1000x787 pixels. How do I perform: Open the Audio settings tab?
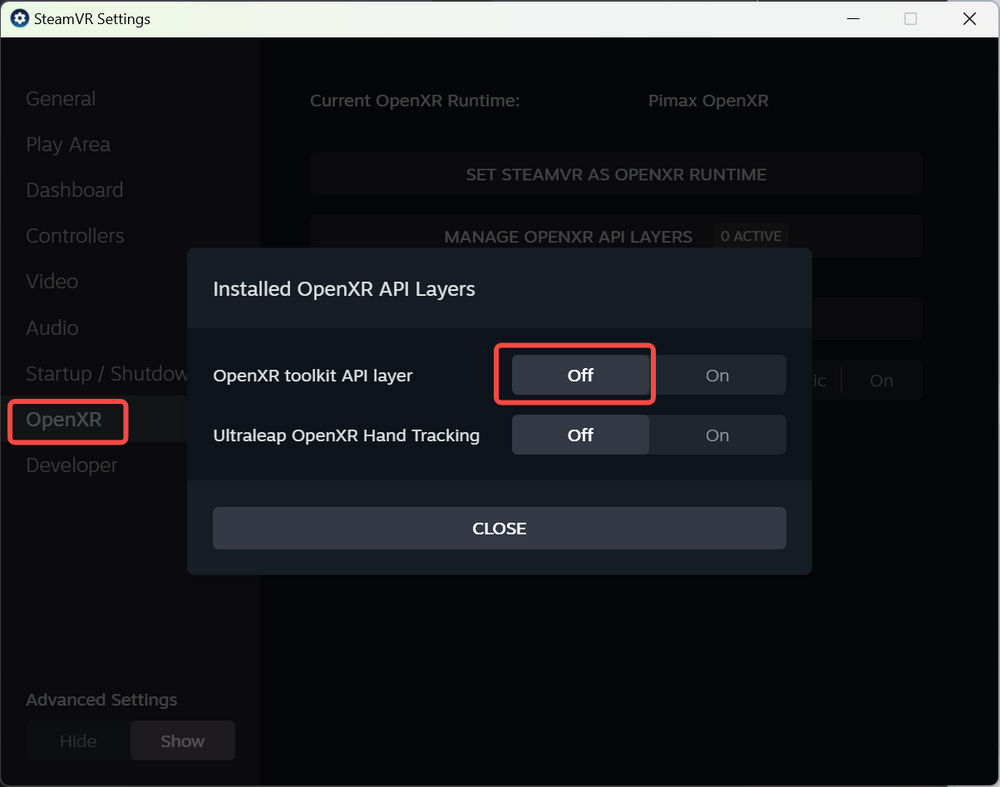(52, 328)
